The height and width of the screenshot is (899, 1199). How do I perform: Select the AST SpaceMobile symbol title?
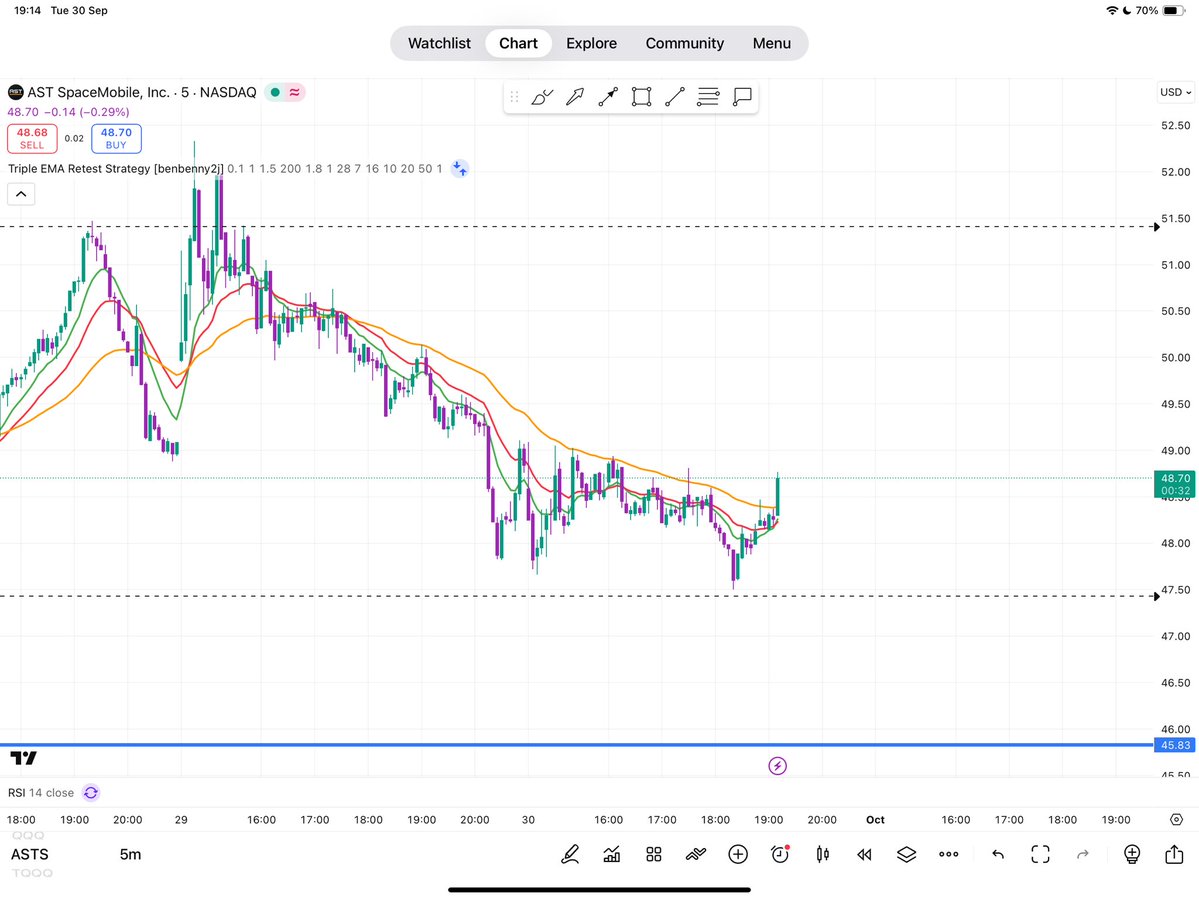141,92
